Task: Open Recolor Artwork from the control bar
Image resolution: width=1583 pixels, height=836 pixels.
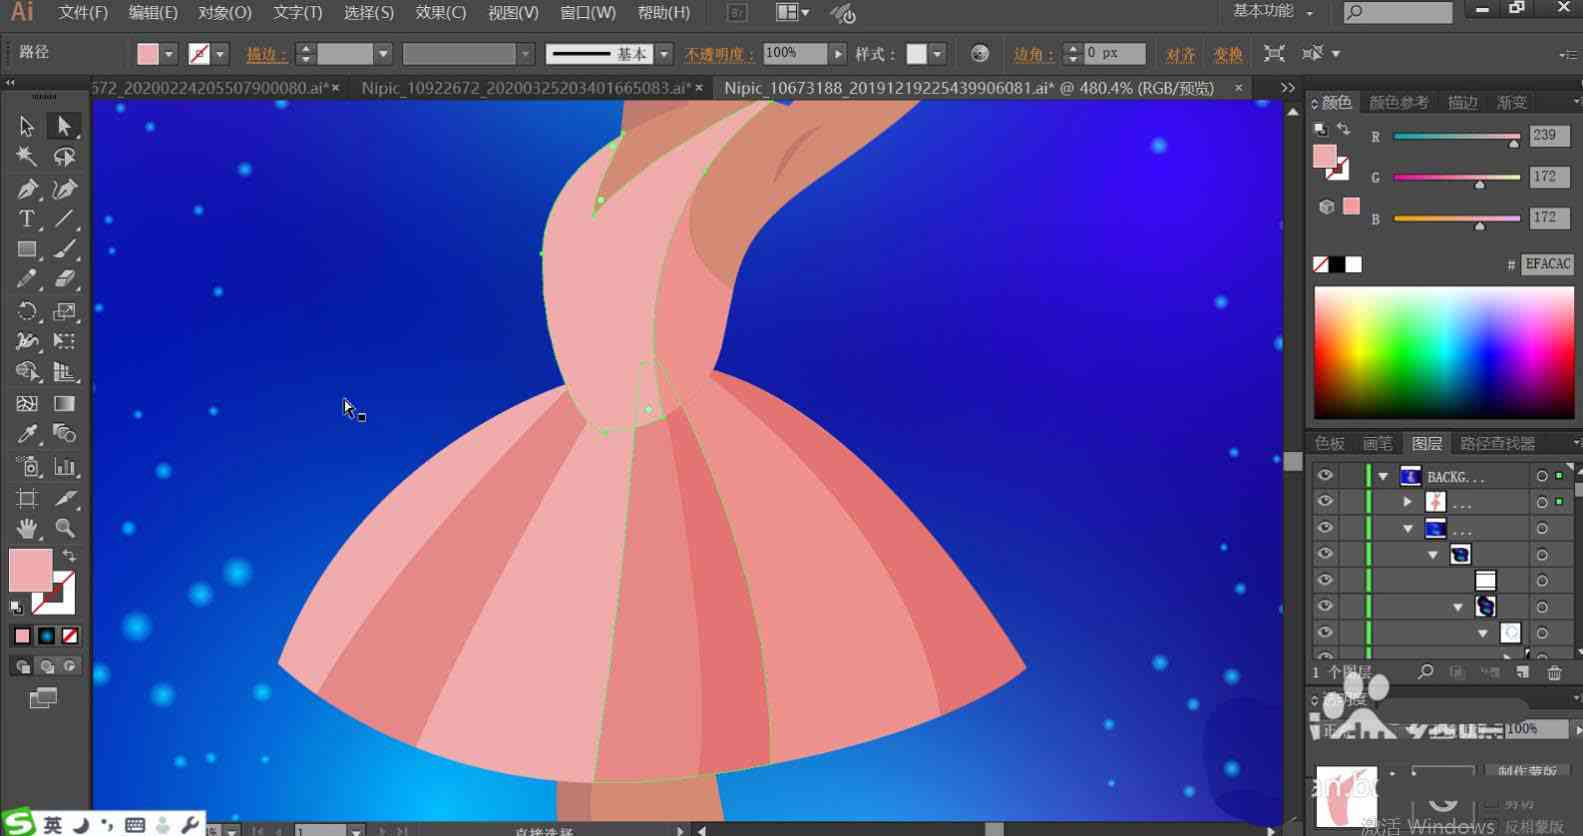Action: (980, 54)
